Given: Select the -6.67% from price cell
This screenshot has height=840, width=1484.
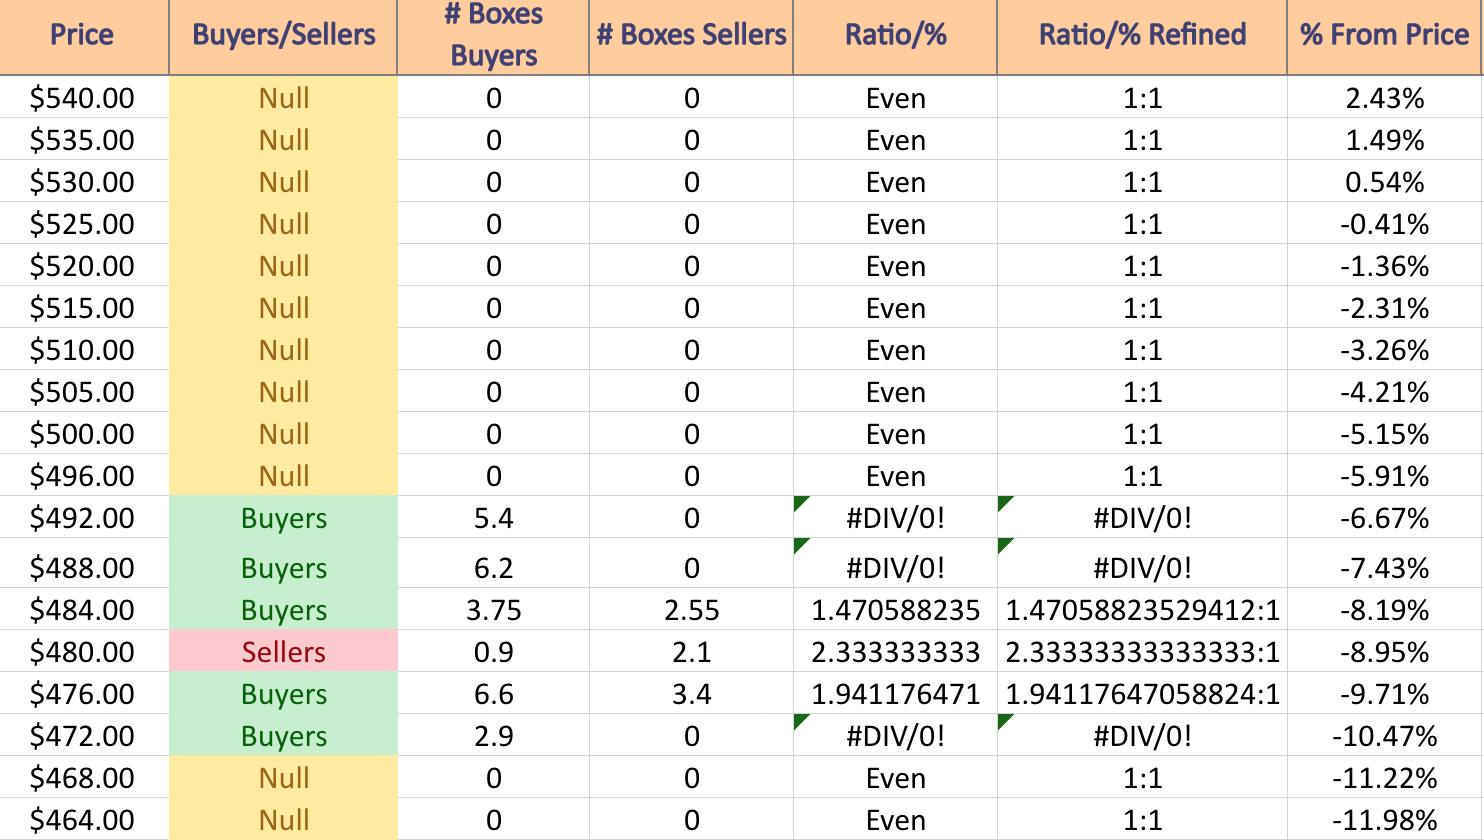Looking at the screenshot, I should point(1384,517).
